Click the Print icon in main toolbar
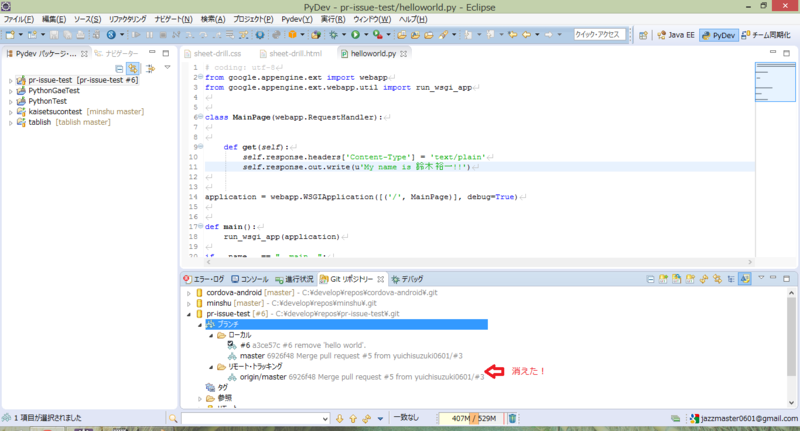This screenshot has width=800, height=431. pos(81,35)
